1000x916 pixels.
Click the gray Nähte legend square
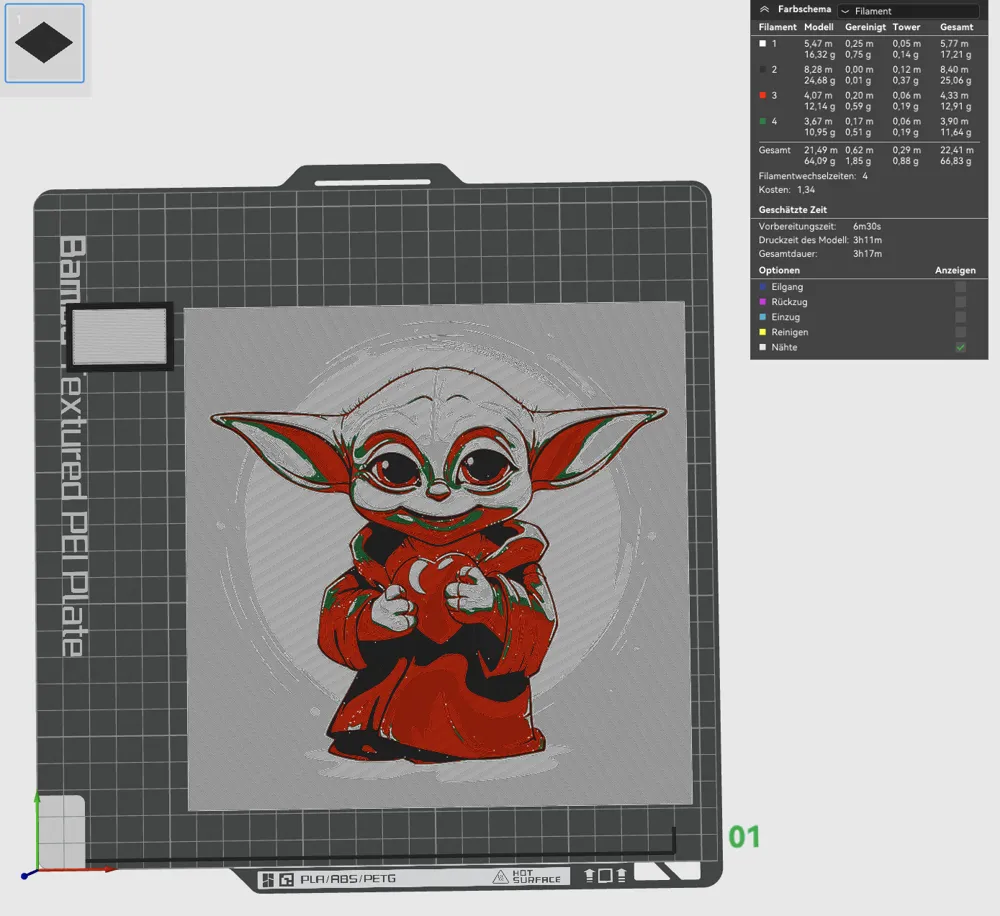(x=762, y=347)
